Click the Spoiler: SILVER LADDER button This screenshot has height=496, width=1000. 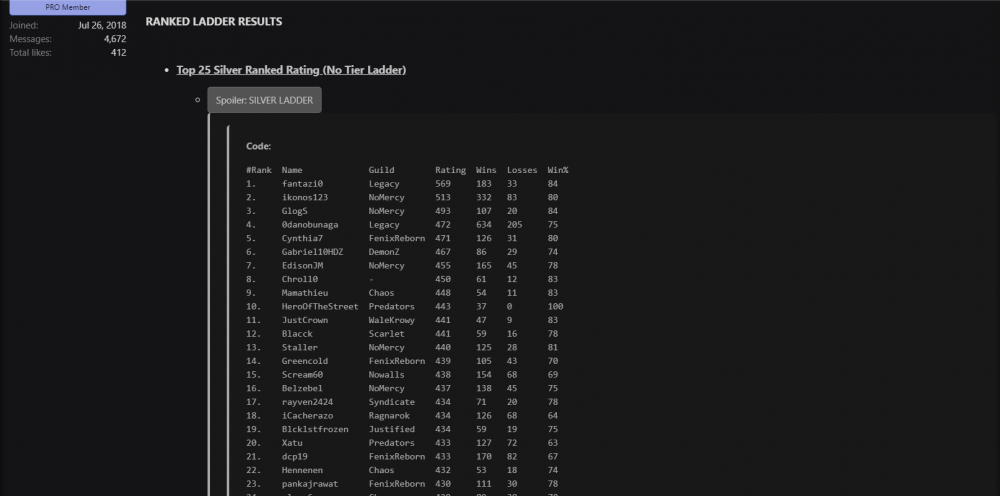(x=264, y=100)
